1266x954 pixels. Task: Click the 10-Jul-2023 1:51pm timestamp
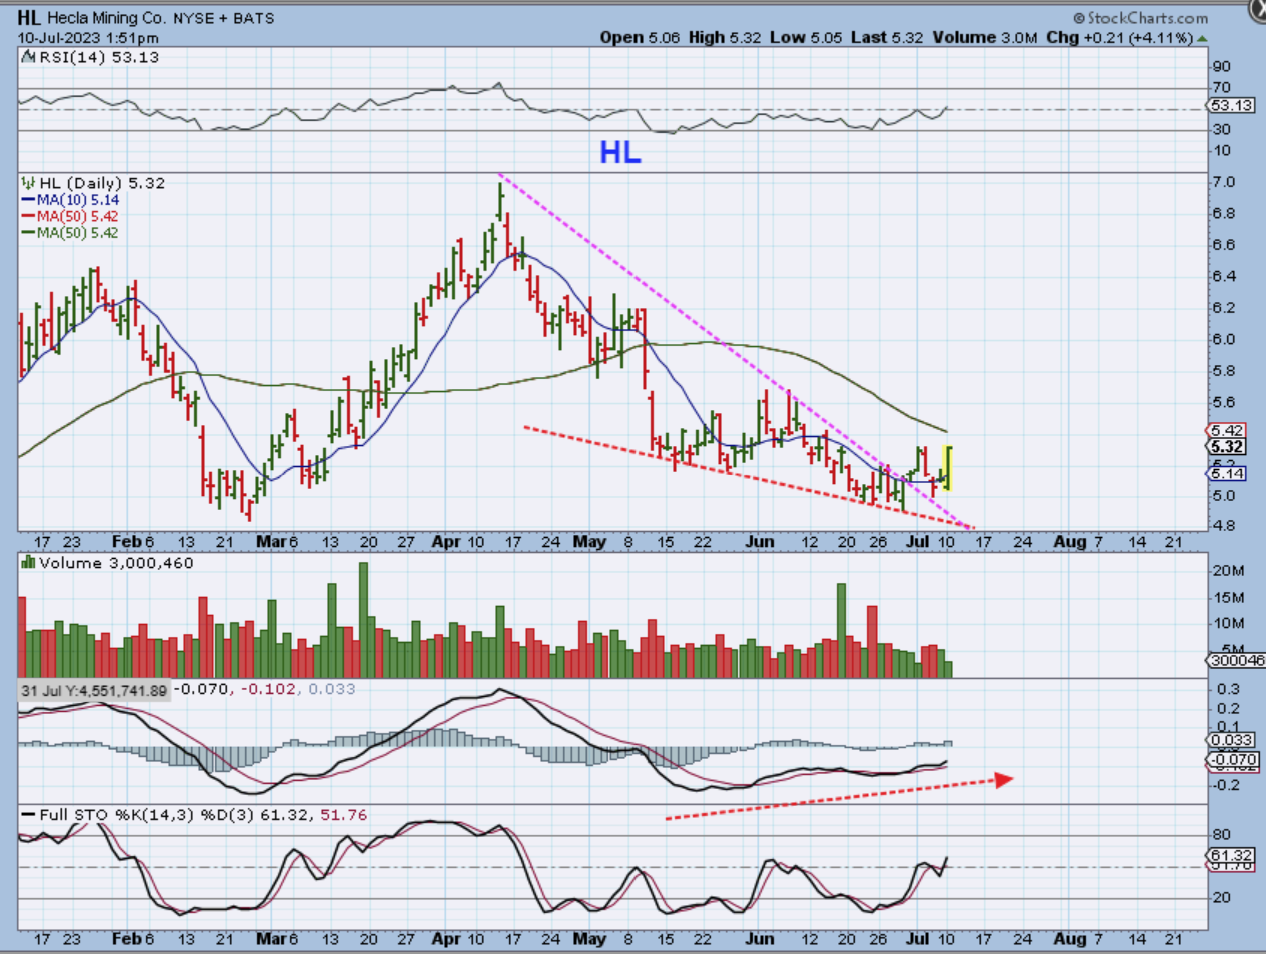click(88, 38)
